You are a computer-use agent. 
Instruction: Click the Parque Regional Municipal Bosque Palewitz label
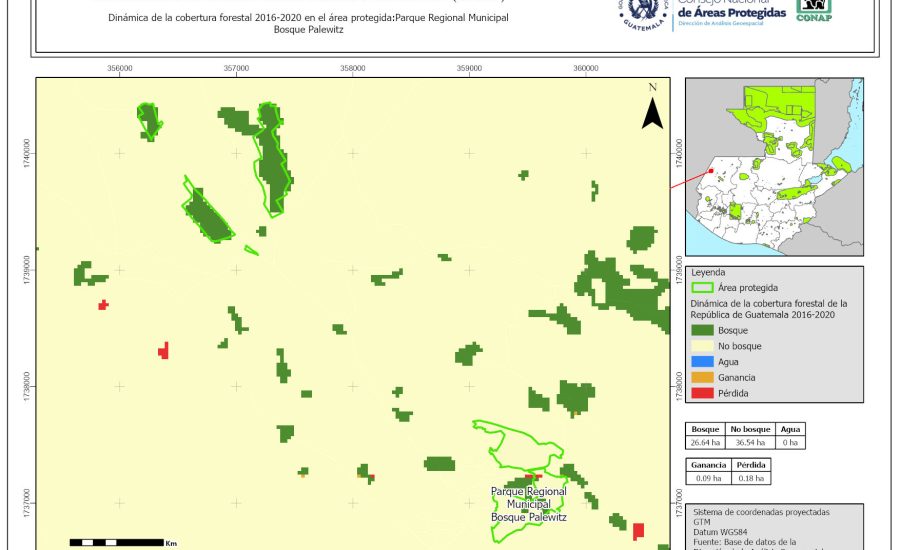(528, 504)
